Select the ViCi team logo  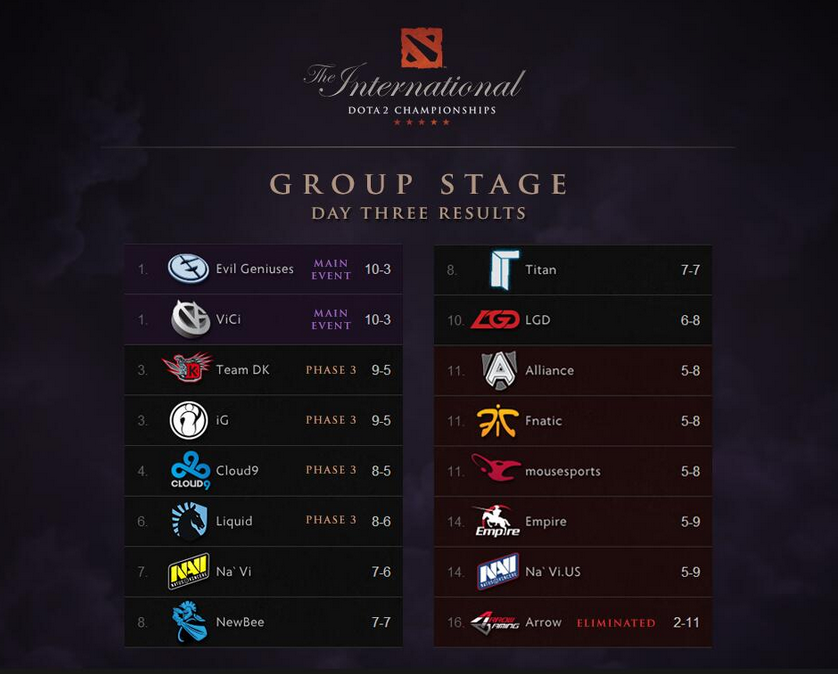pyautogui.click(x=190, y=319)
